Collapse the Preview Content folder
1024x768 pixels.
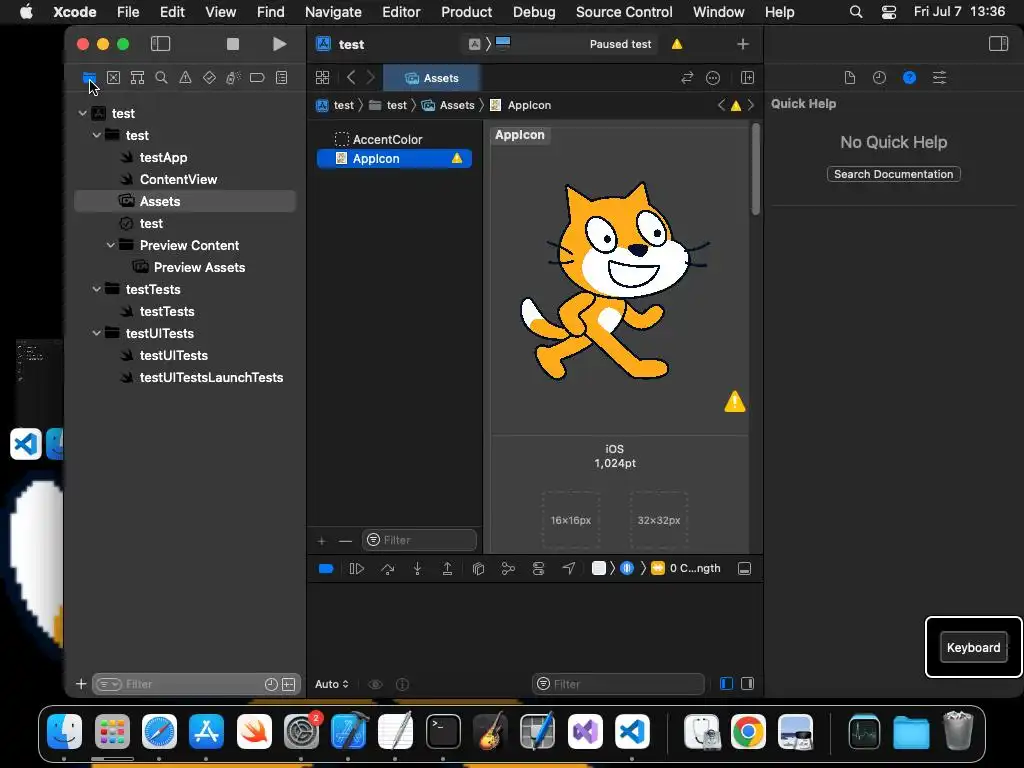pos(111,245)
